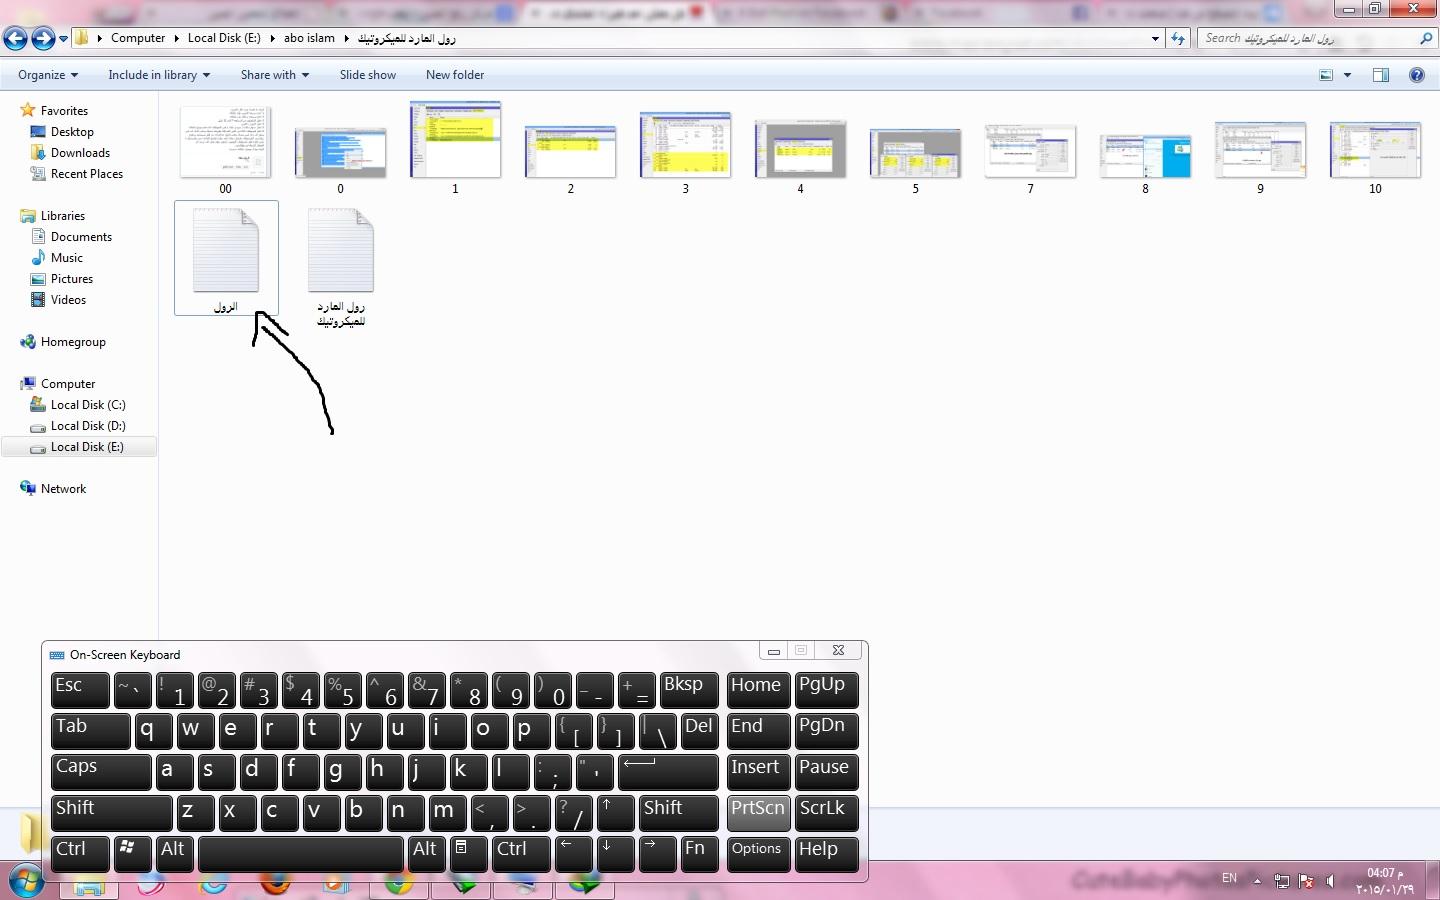Click the PrtScn key on On-Screen Keyboard

(x=758, y=813)
